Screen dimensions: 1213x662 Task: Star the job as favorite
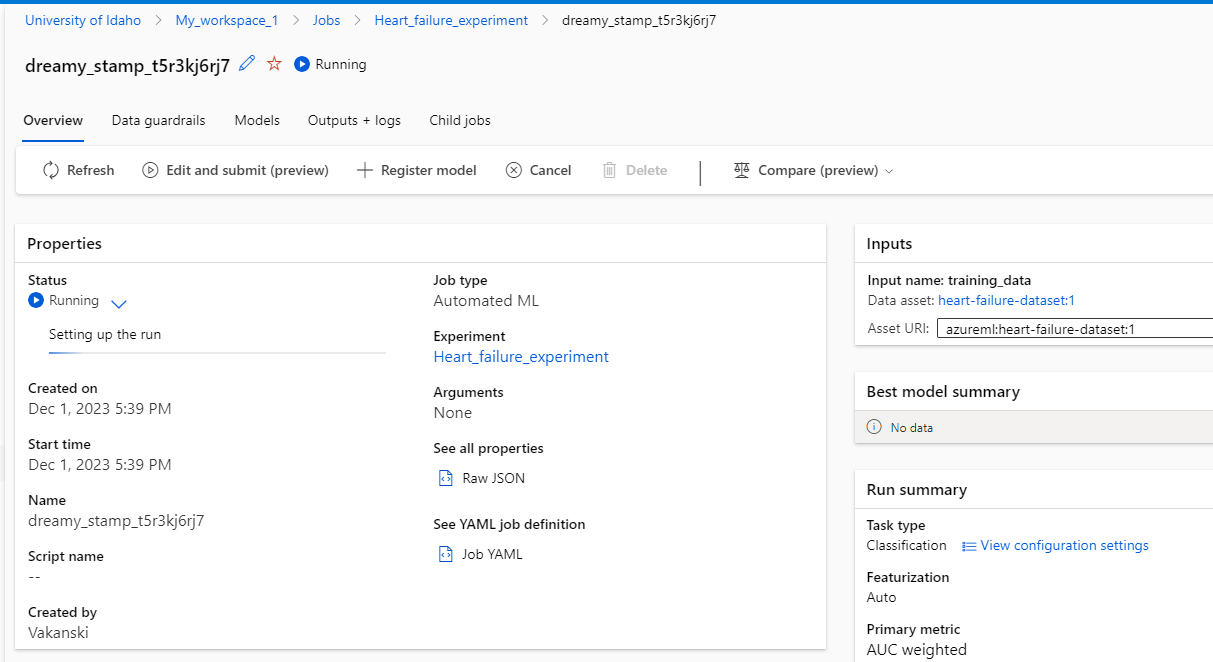[x=274, y=64]
